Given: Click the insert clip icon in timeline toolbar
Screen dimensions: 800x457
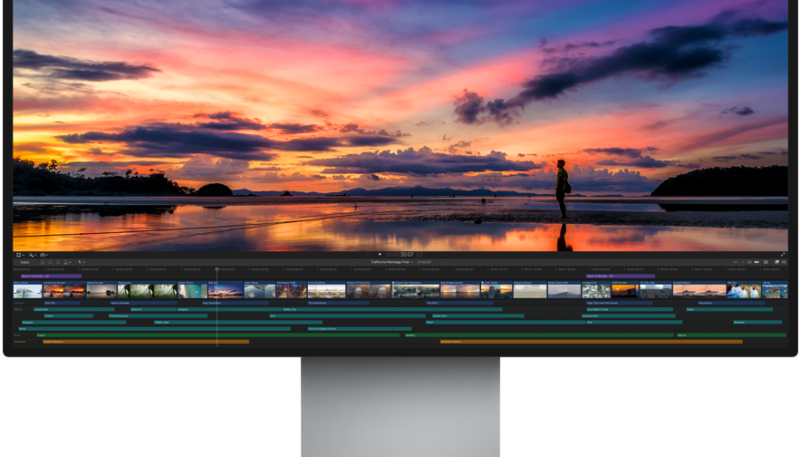Looking at the screenshot, I should pos(49,262).
